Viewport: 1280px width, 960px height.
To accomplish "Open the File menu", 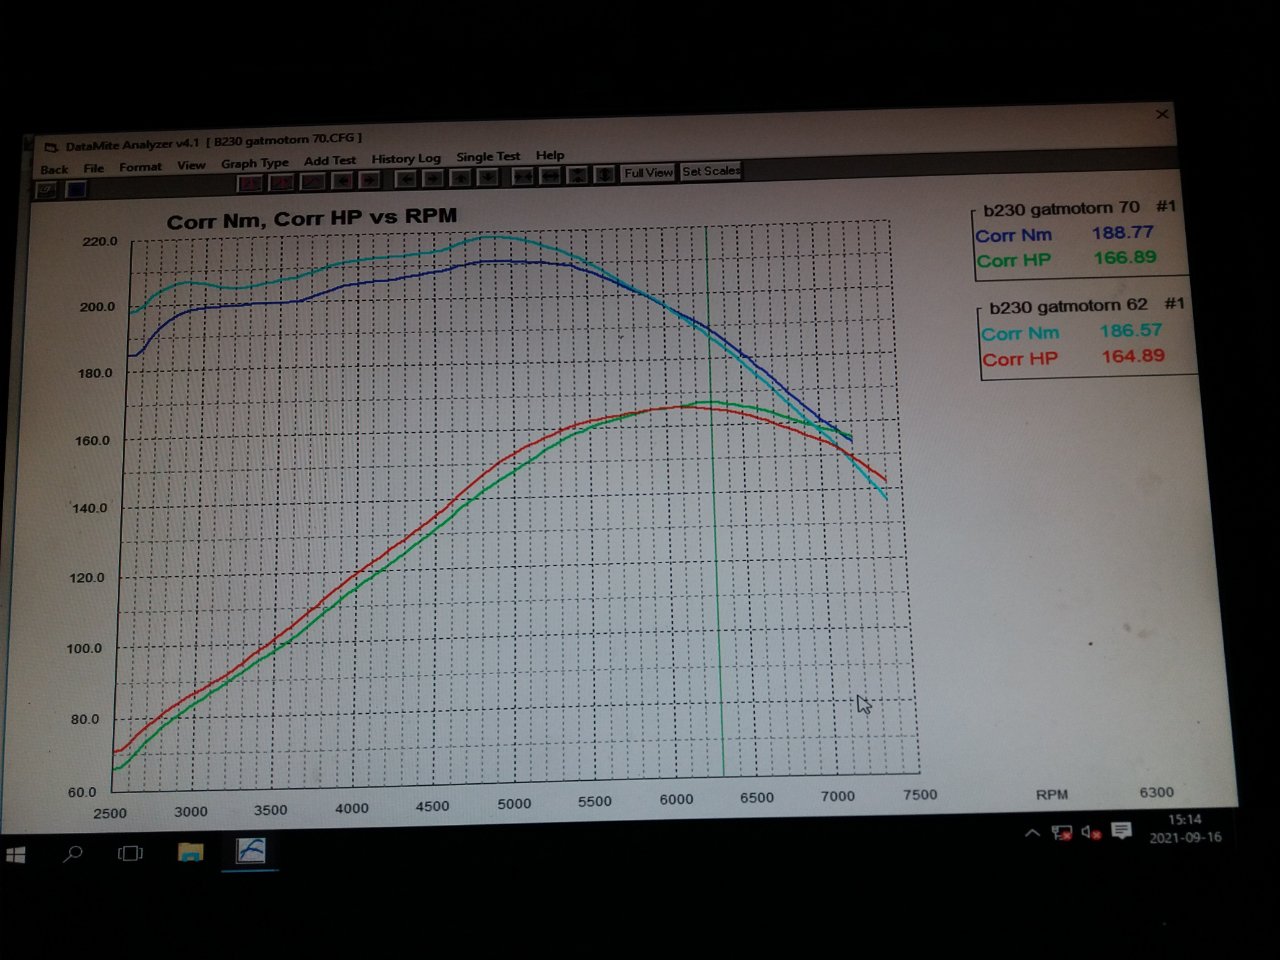I will click(x=93, y=168).
